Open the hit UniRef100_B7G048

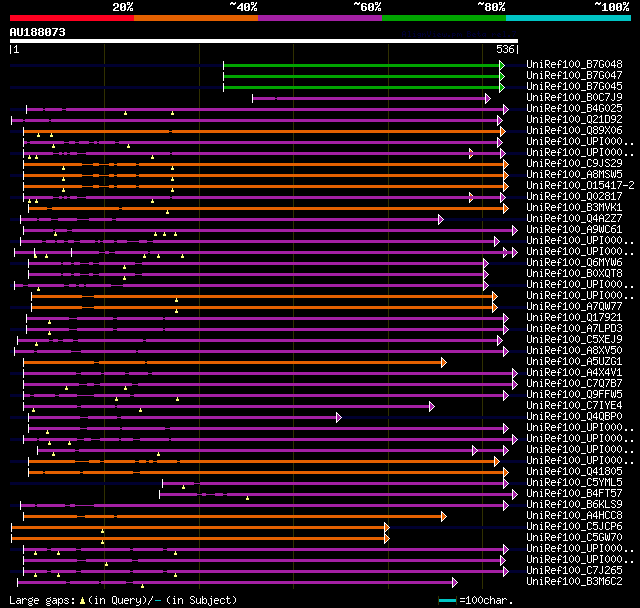[x=574, y=64]
